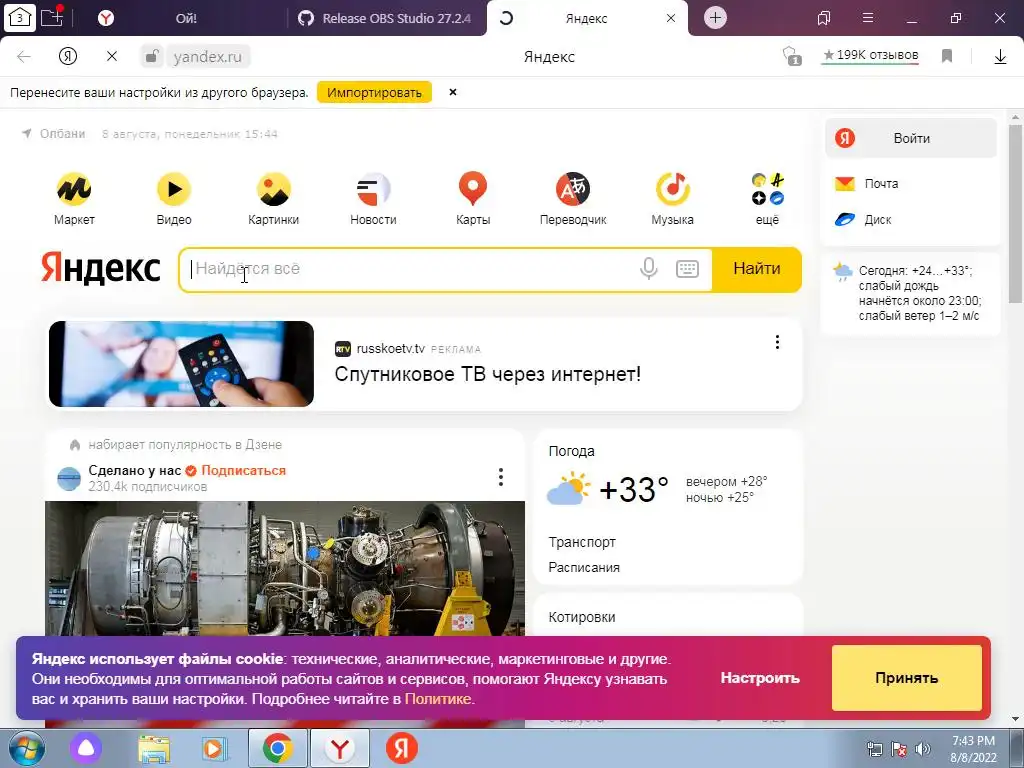This screenshot has width=1024, height=768.
Task: Click the Найти search button
Action: pyautogui.click(x=756, y=268)
